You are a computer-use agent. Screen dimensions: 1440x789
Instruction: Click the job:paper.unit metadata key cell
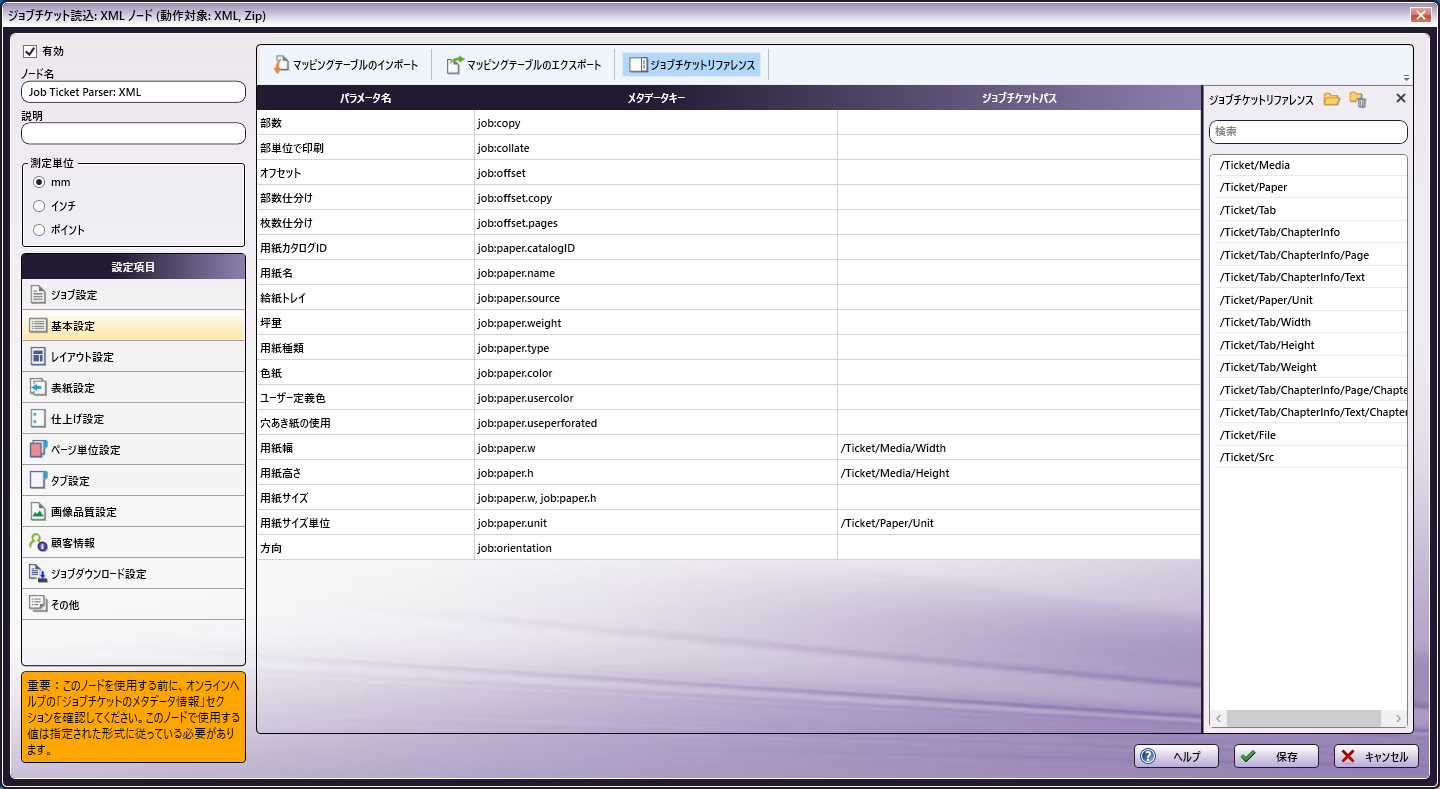click(x=656, y=523)
